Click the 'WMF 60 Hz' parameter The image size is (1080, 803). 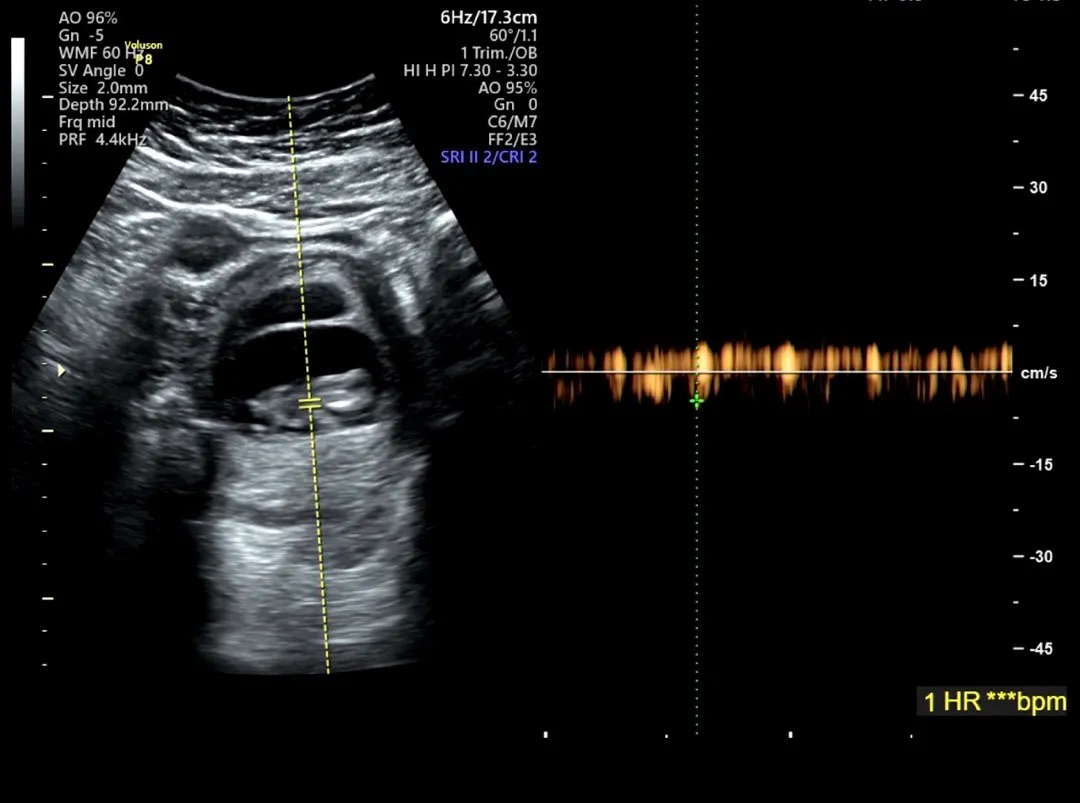(101, 53)
